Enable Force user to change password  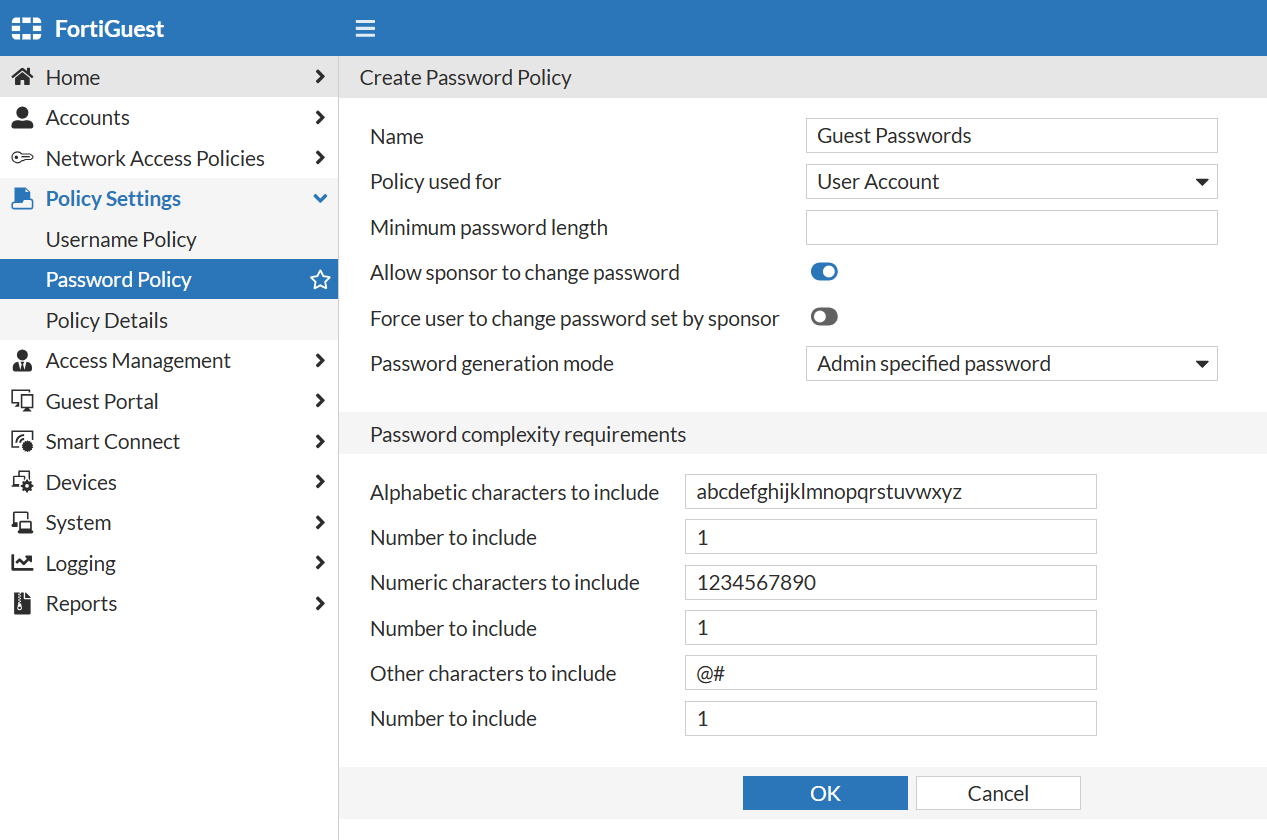[x=823, y=317]
